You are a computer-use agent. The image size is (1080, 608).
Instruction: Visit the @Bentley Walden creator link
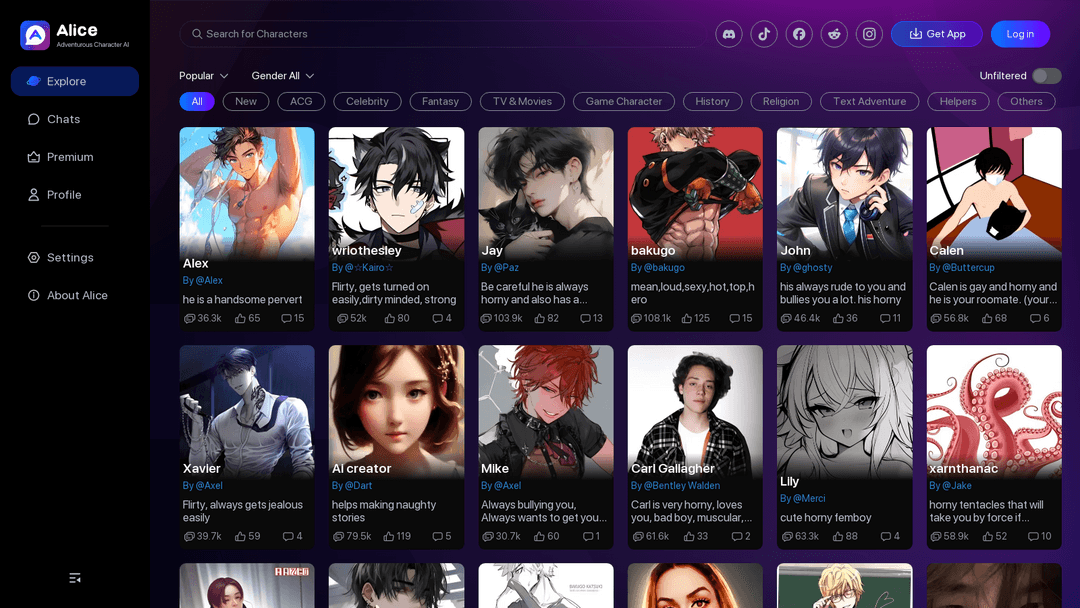click(x=681, y=486)
